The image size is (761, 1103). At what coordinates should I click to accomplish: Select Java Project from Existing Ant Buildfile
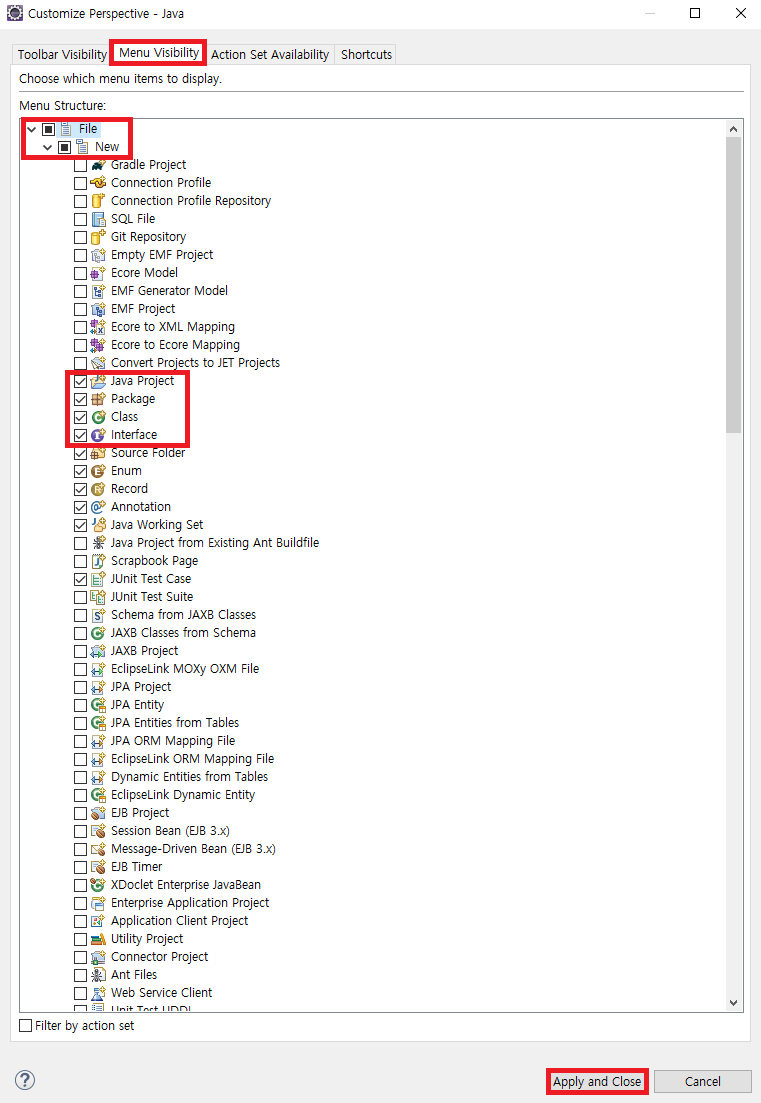pyautogui.click(x=215, y=543)
